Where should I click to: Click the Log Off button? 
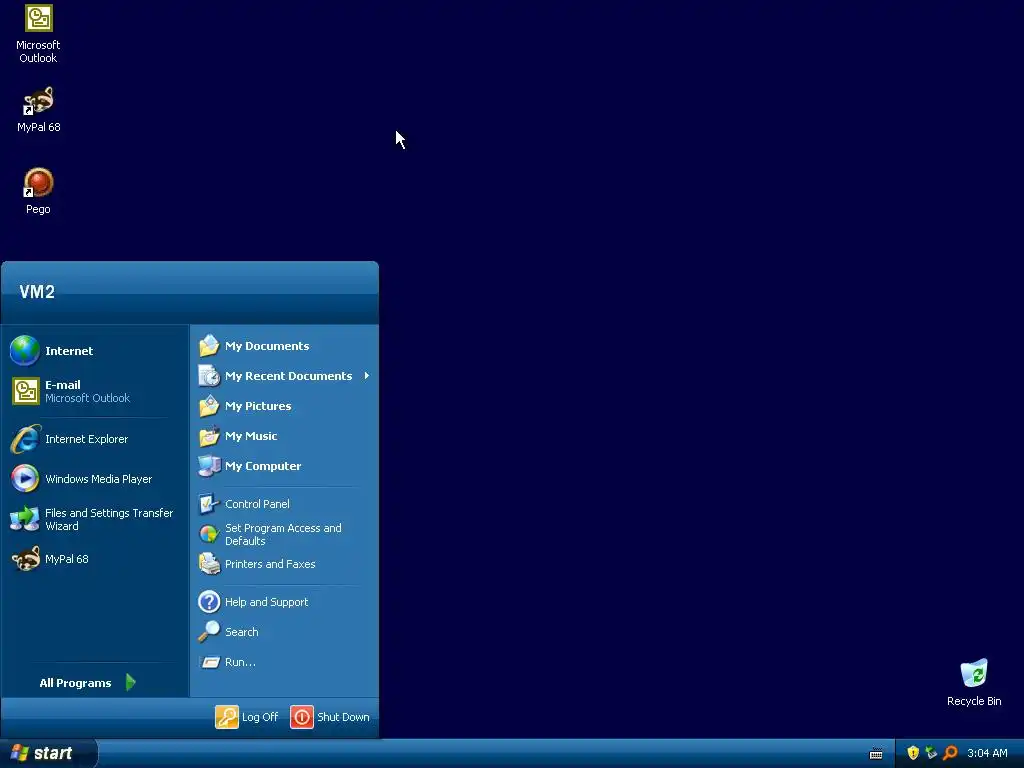[248, 717]
